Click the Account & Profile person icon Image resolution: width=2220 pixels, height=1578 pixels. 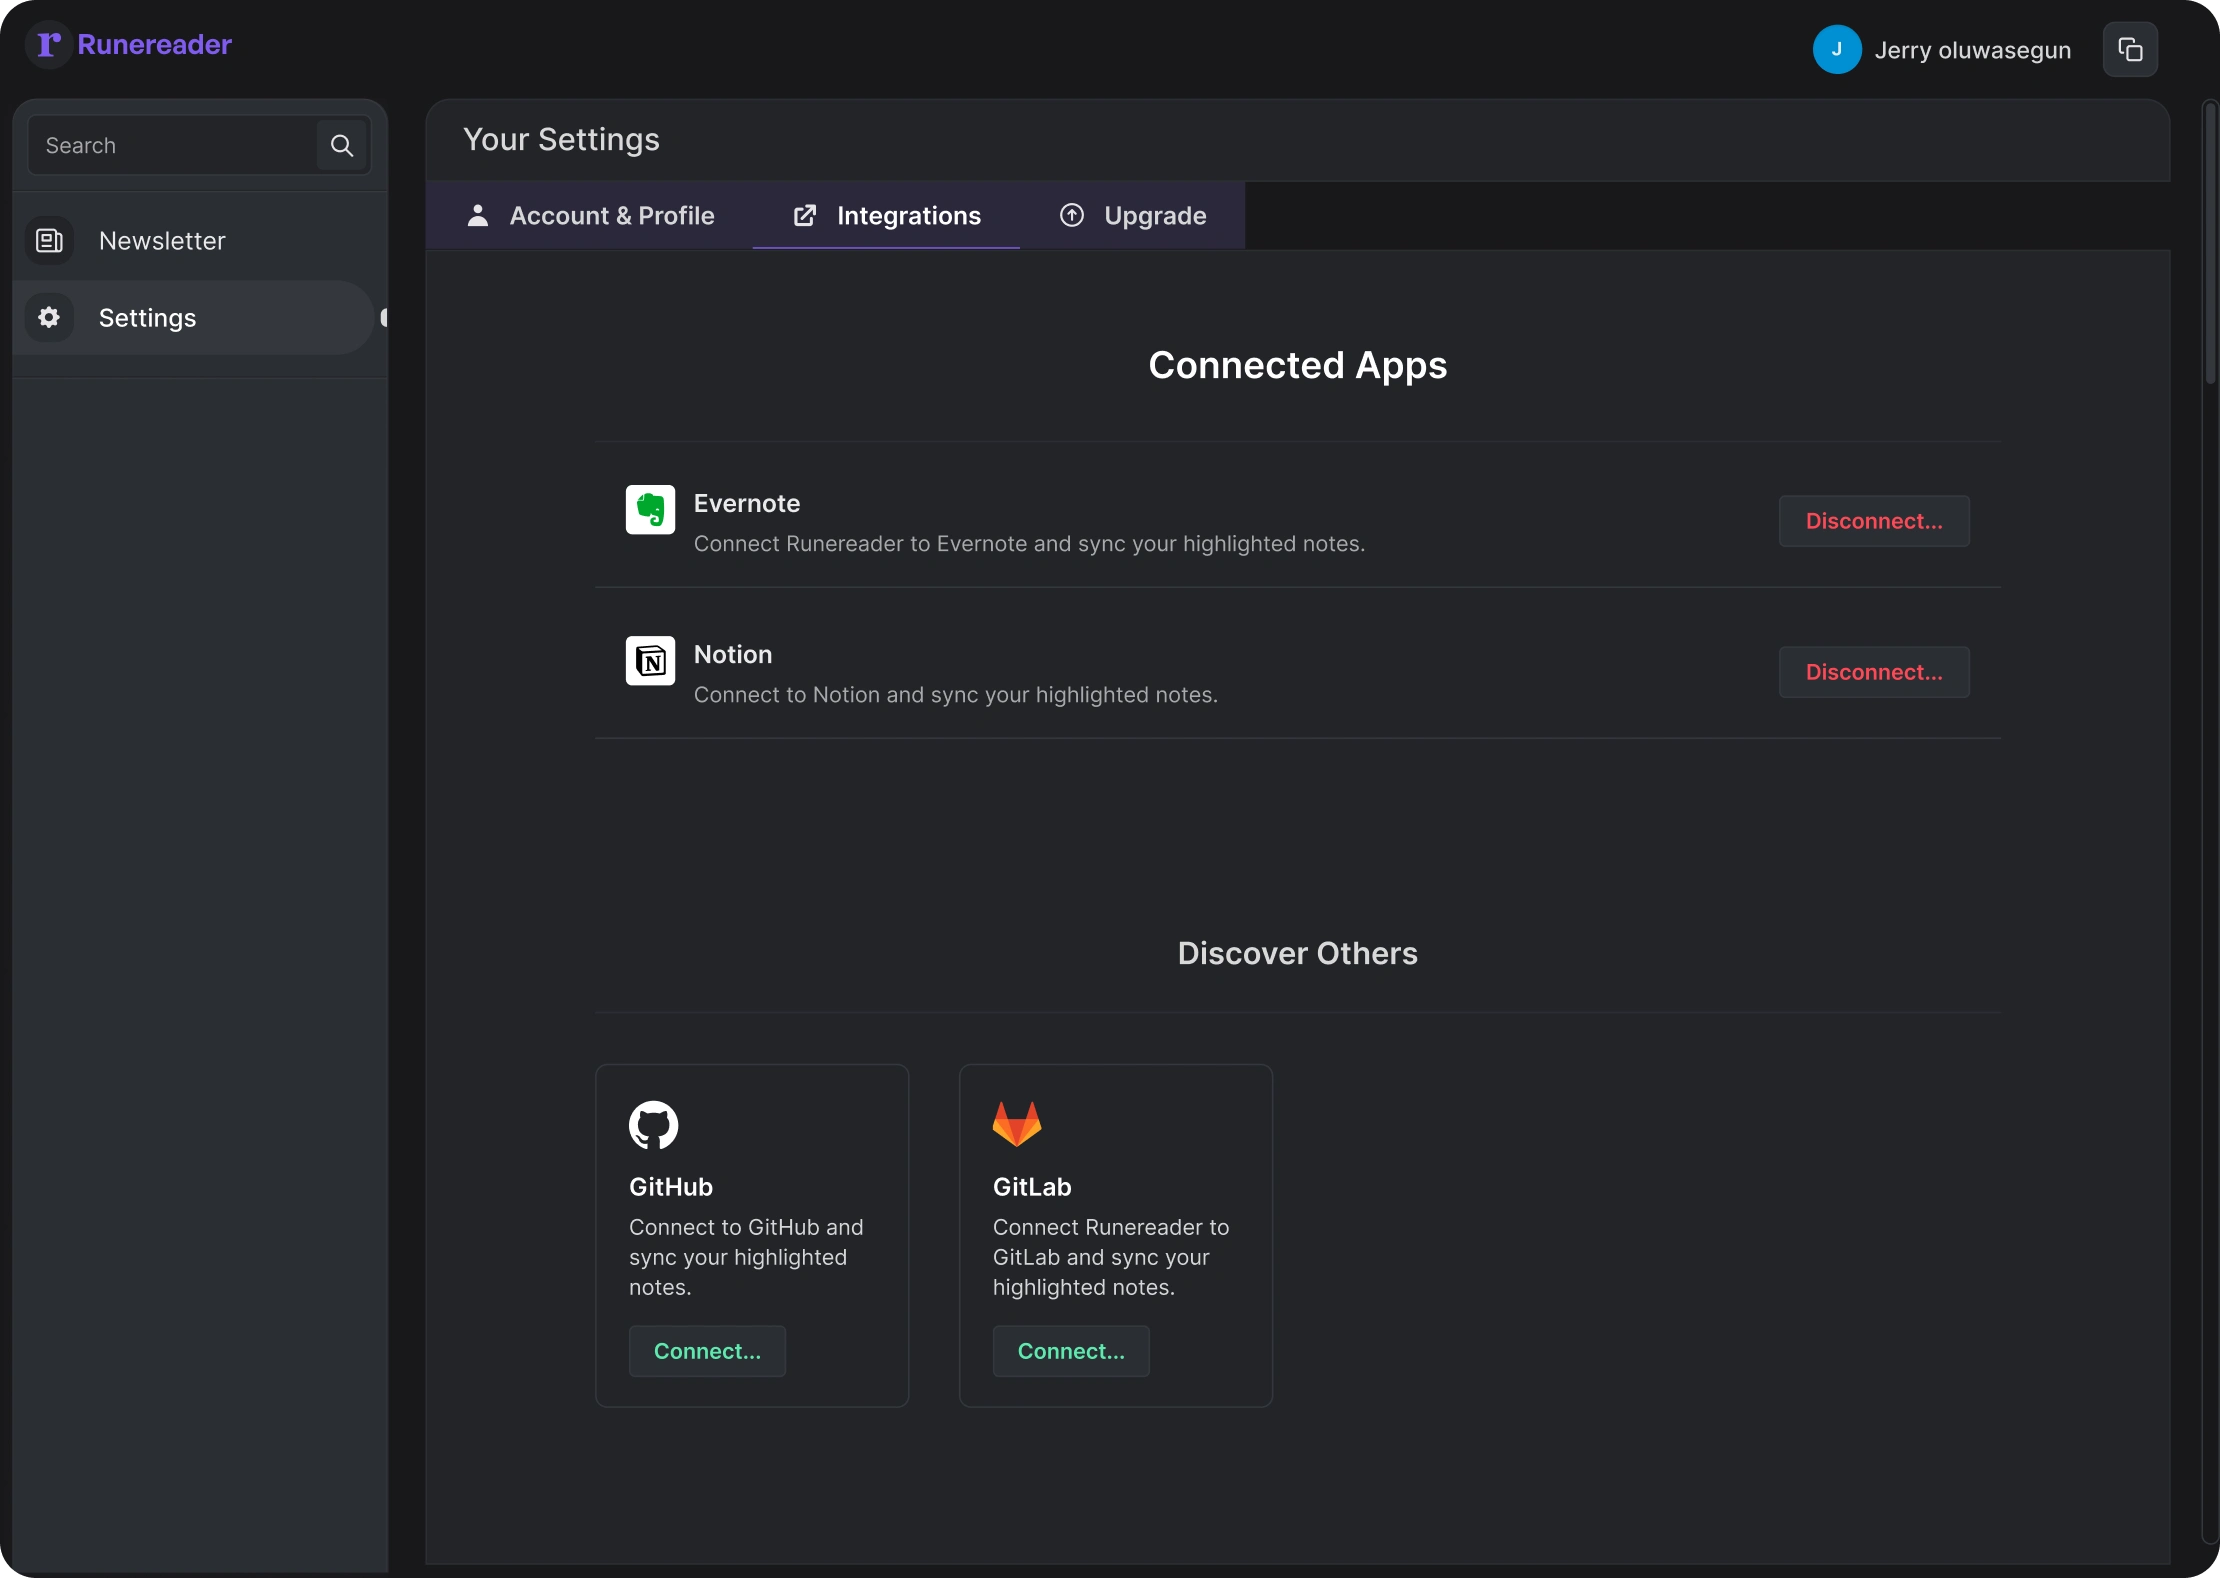(478, 215)
